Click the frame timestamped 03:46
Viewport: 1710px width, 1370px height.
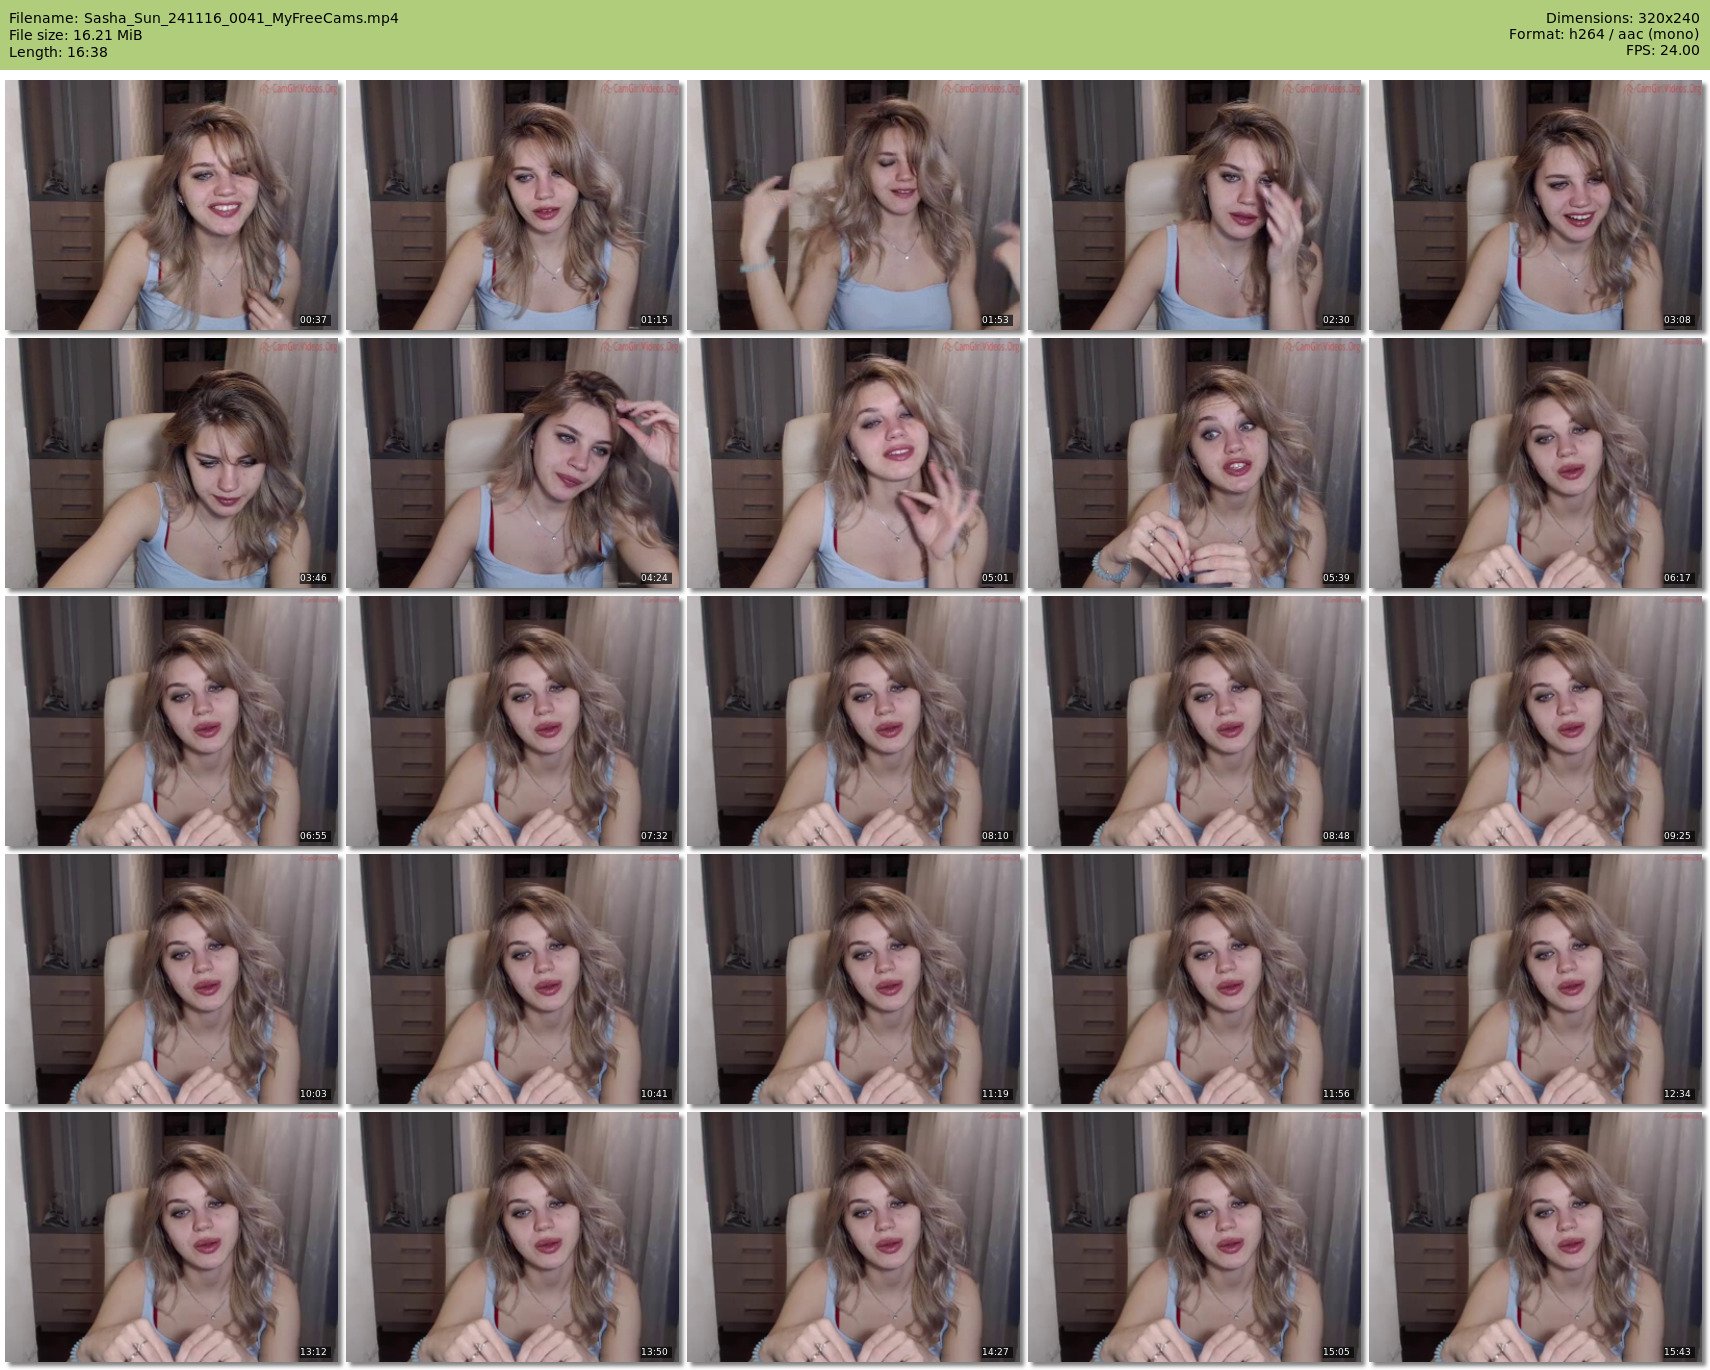coord(172,463)
